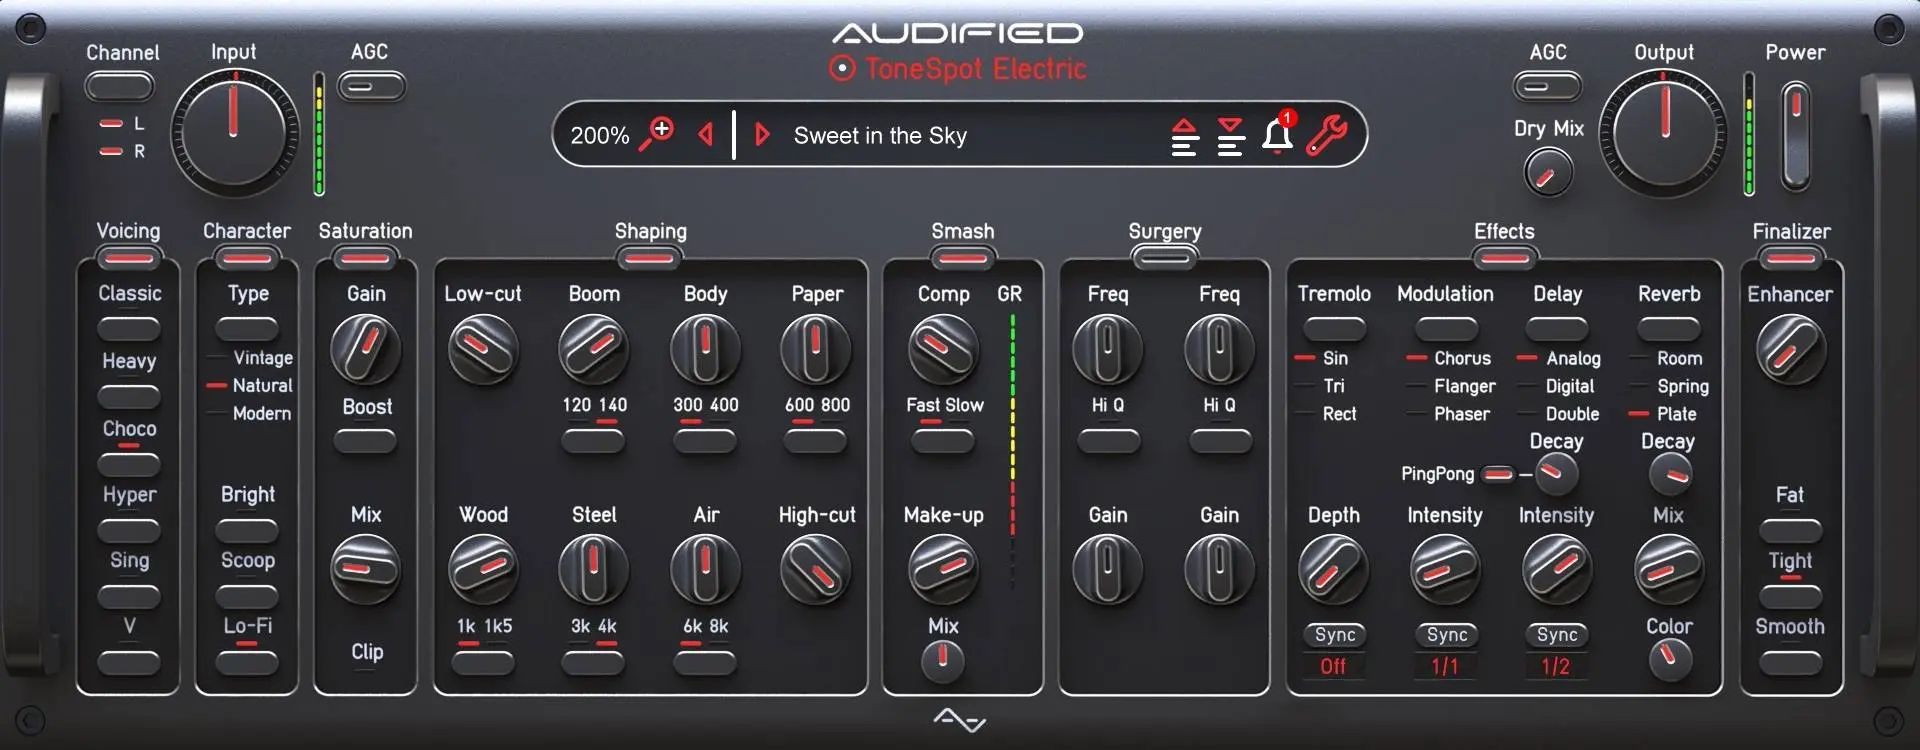Toggle the Channel button
This screenshot has height=750, width=1920.
tap(120, 87)
